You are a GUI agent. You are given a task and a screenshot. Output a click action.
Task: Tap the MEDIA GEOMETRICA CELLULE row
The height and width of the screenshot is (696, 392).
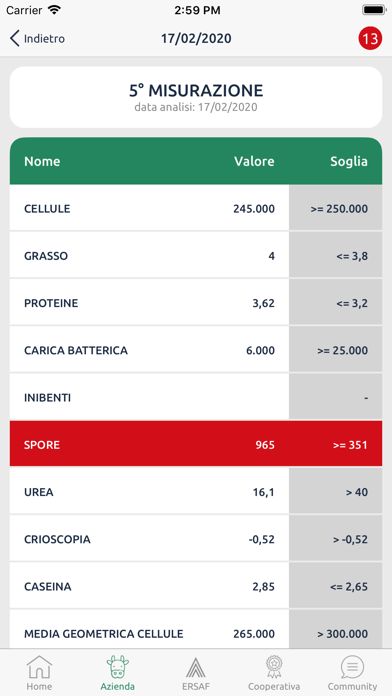point(196,629)
